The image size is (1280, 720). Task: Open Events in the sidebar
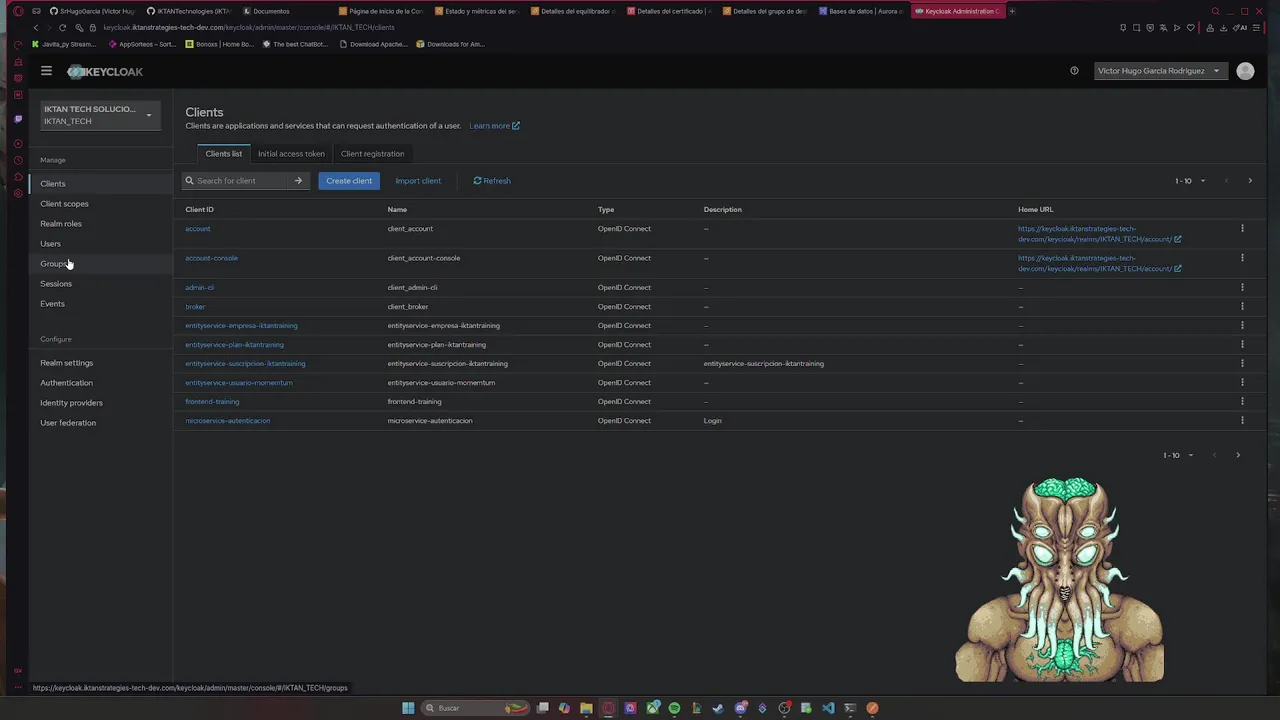click(x=52, y=304)
